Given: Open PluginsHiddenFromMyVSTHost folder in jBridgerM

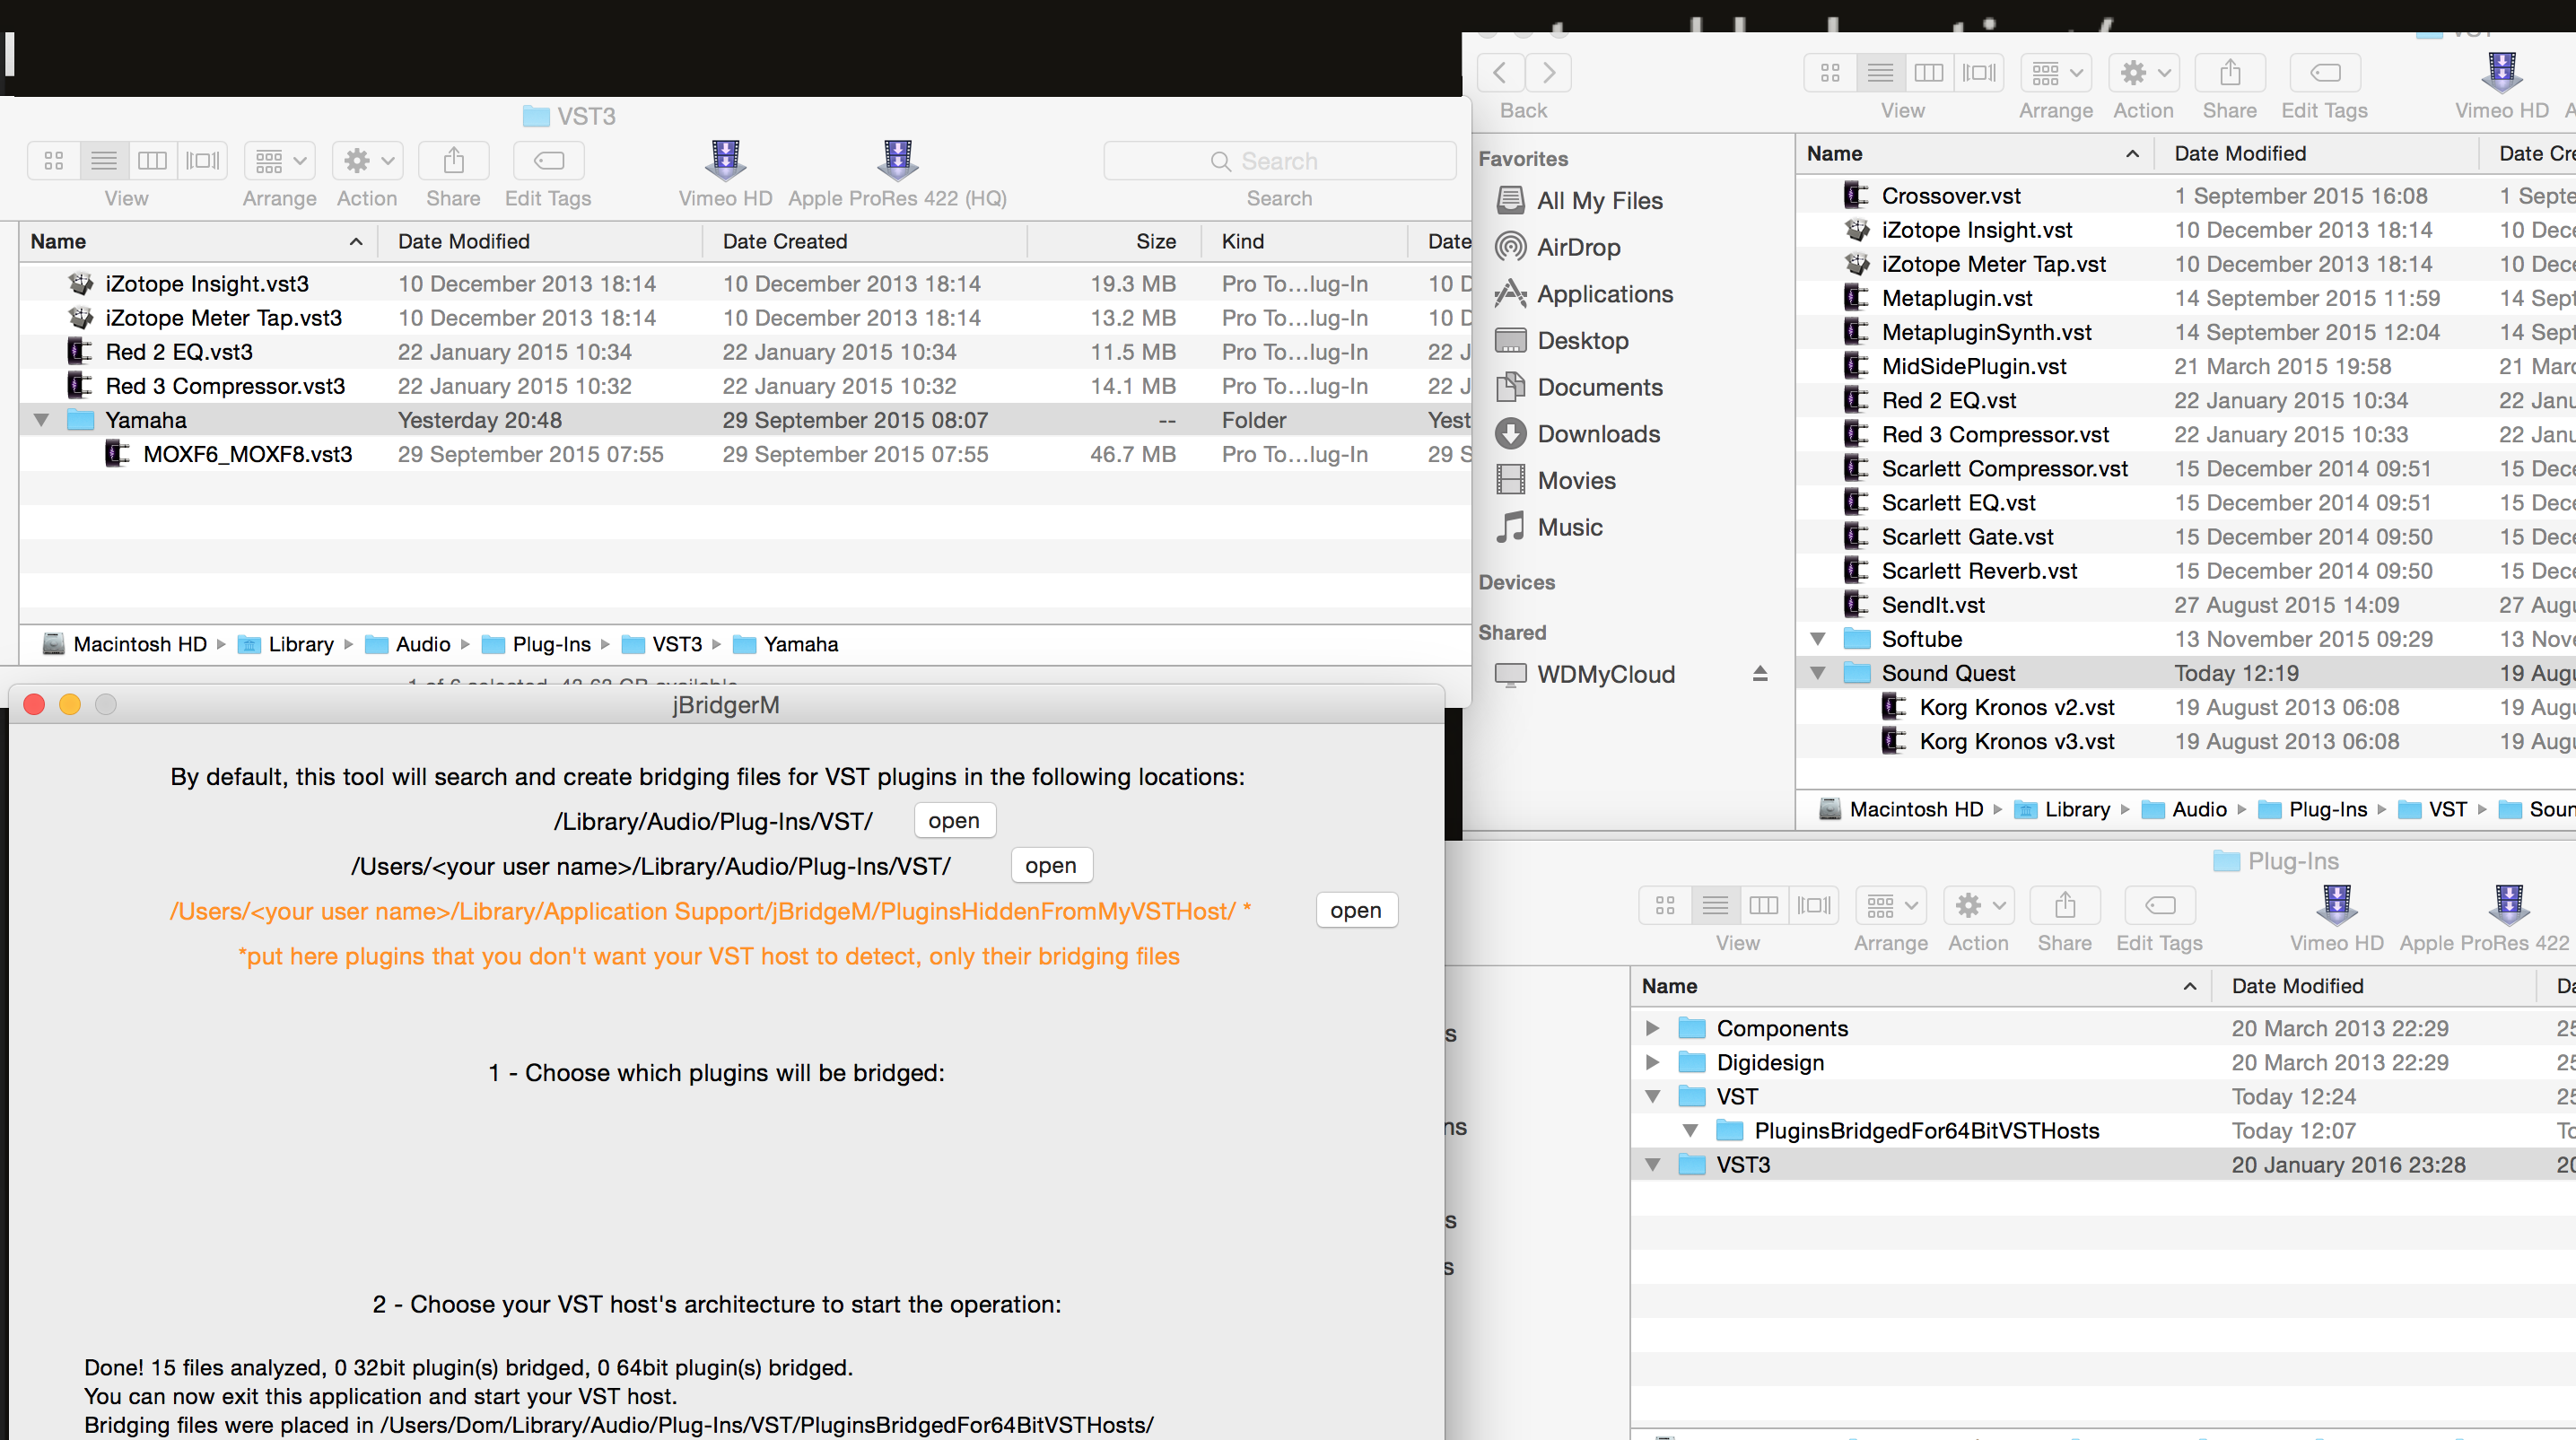Looking at the screenshot, I should (1356, 911).
